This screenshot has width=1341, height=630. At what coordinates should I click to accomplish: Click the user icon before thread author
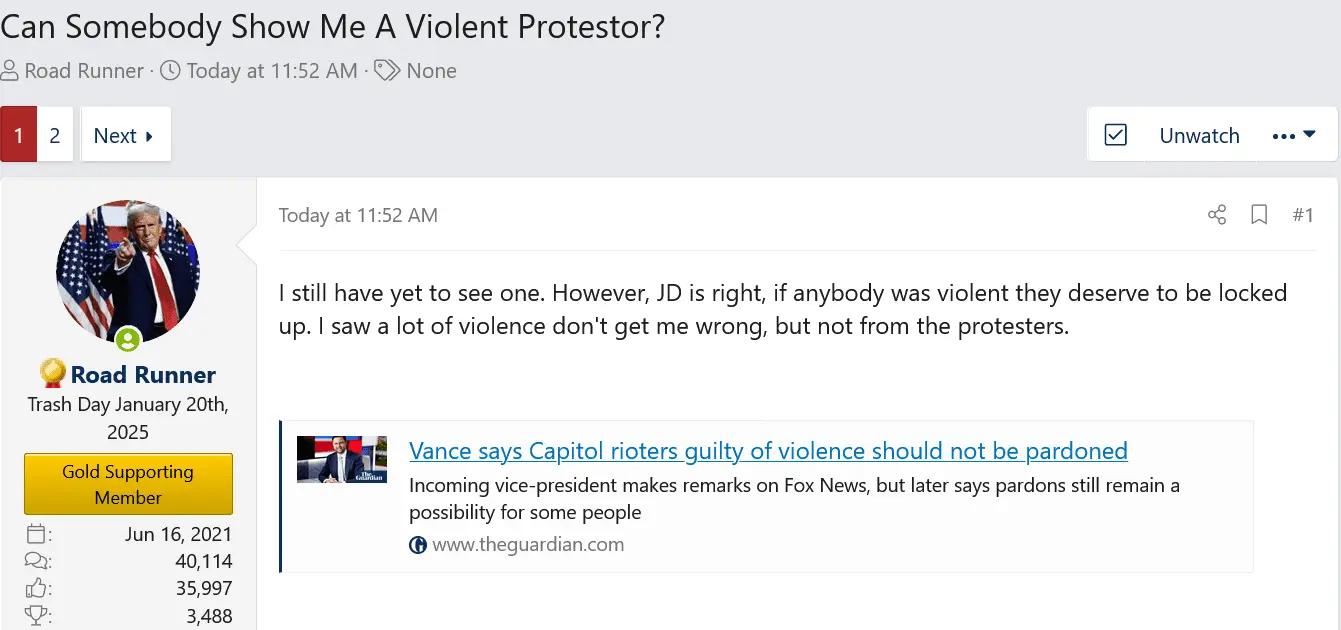[10, 71]
